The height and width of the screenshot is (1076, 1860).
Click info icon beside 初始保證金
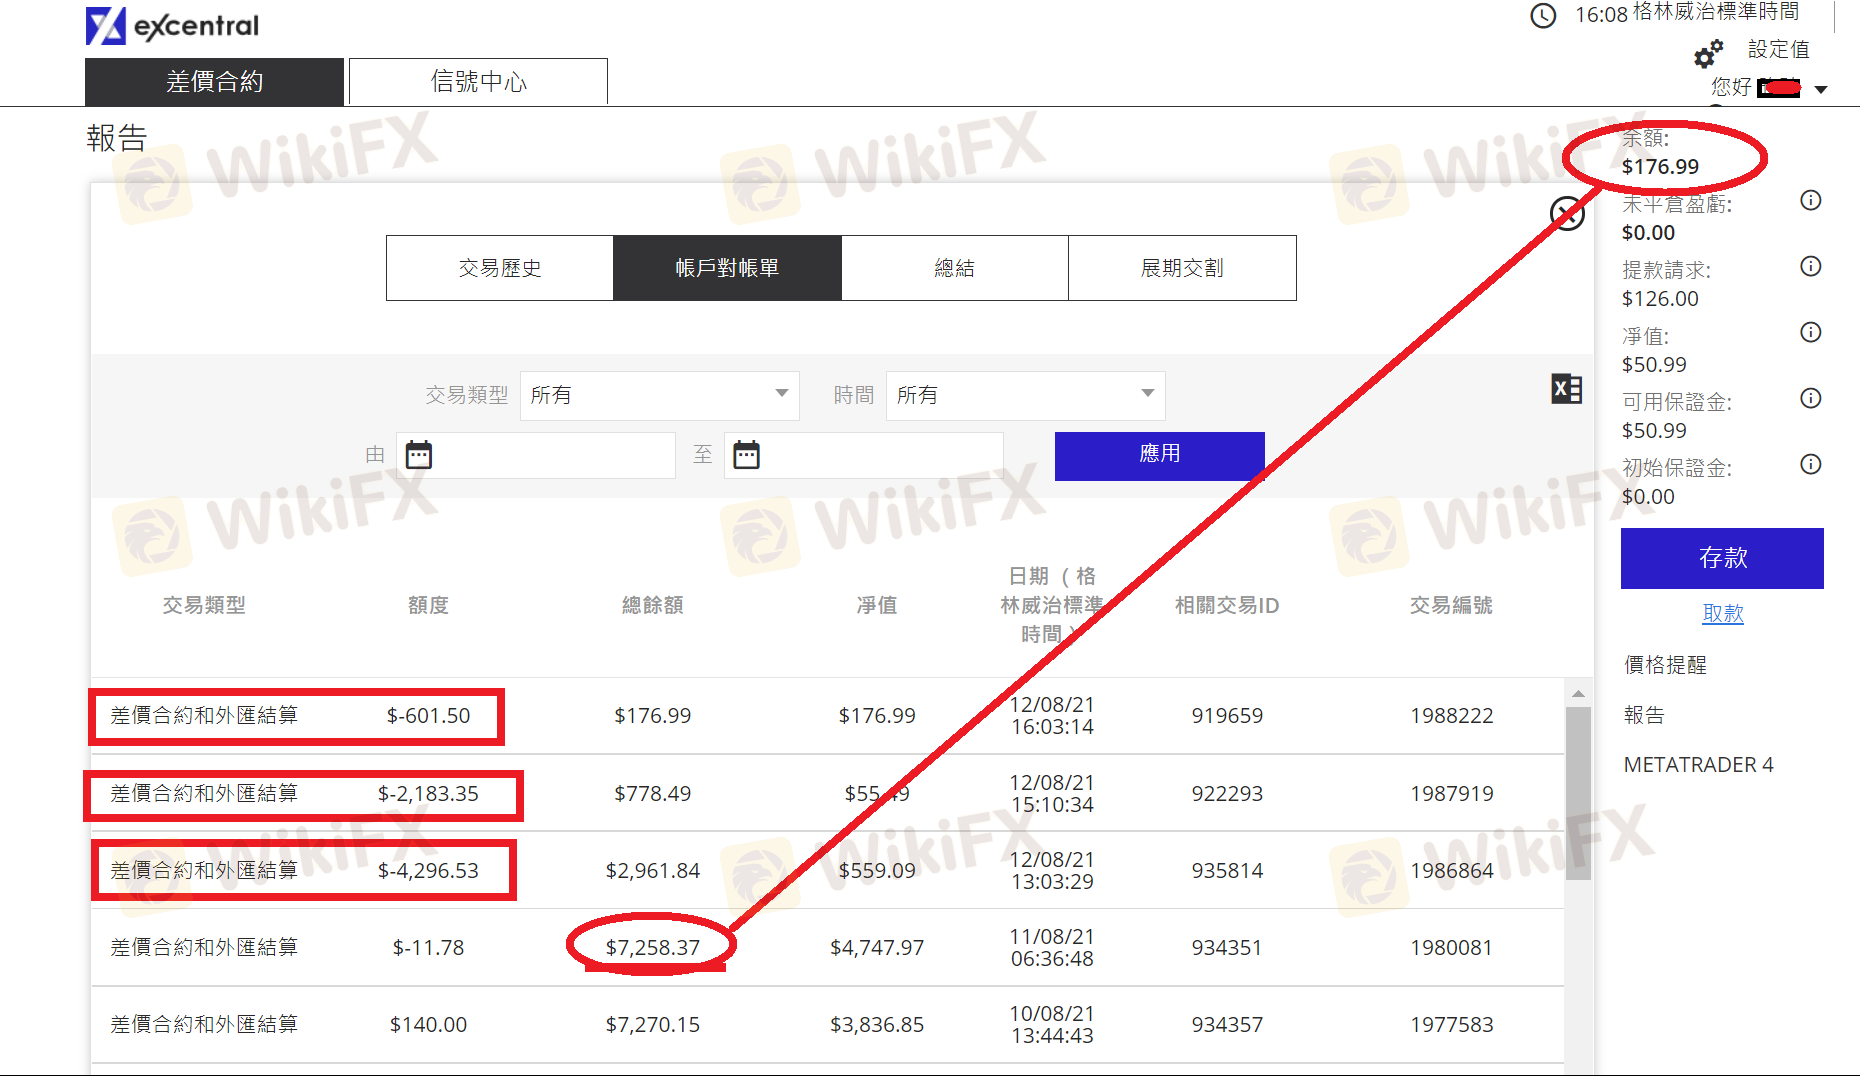1810,465
